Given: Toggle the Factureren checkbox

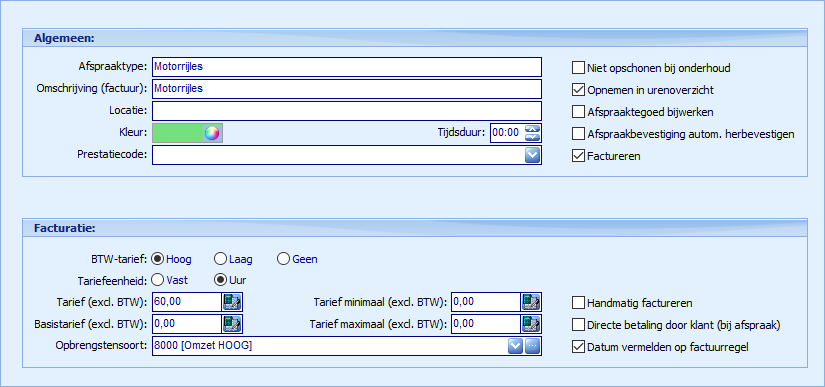Looking at the screenshot, I should tap(578, 156).
